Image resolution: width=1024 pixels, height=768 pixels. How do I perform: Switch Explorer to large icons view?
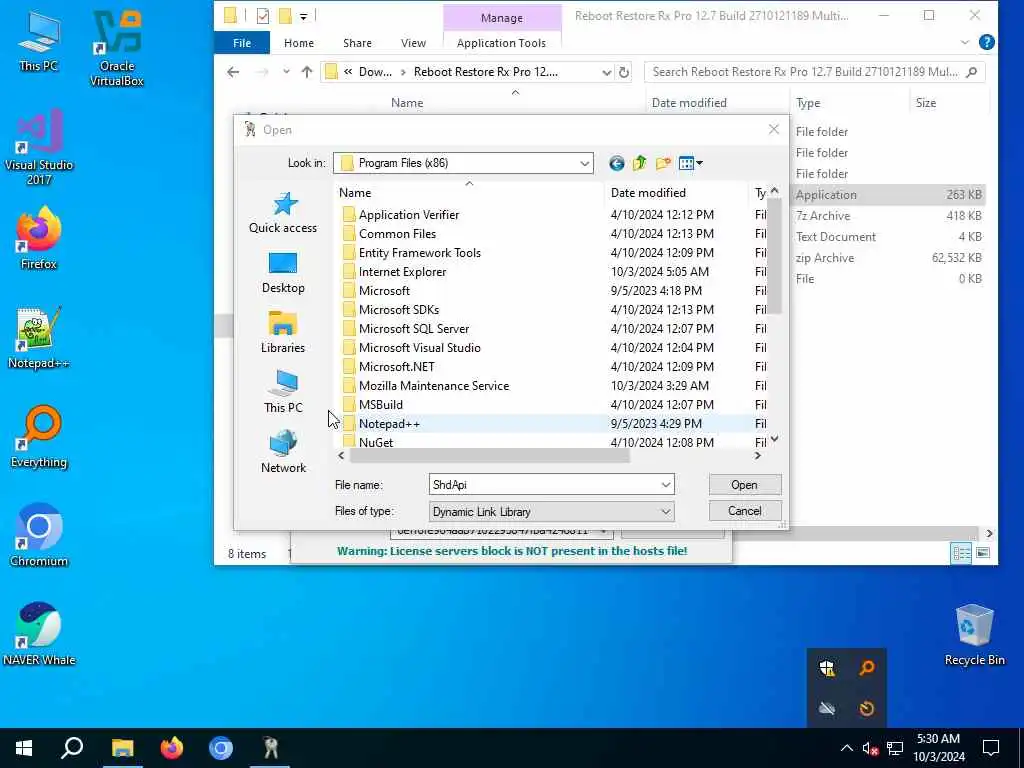pos(982,554)
